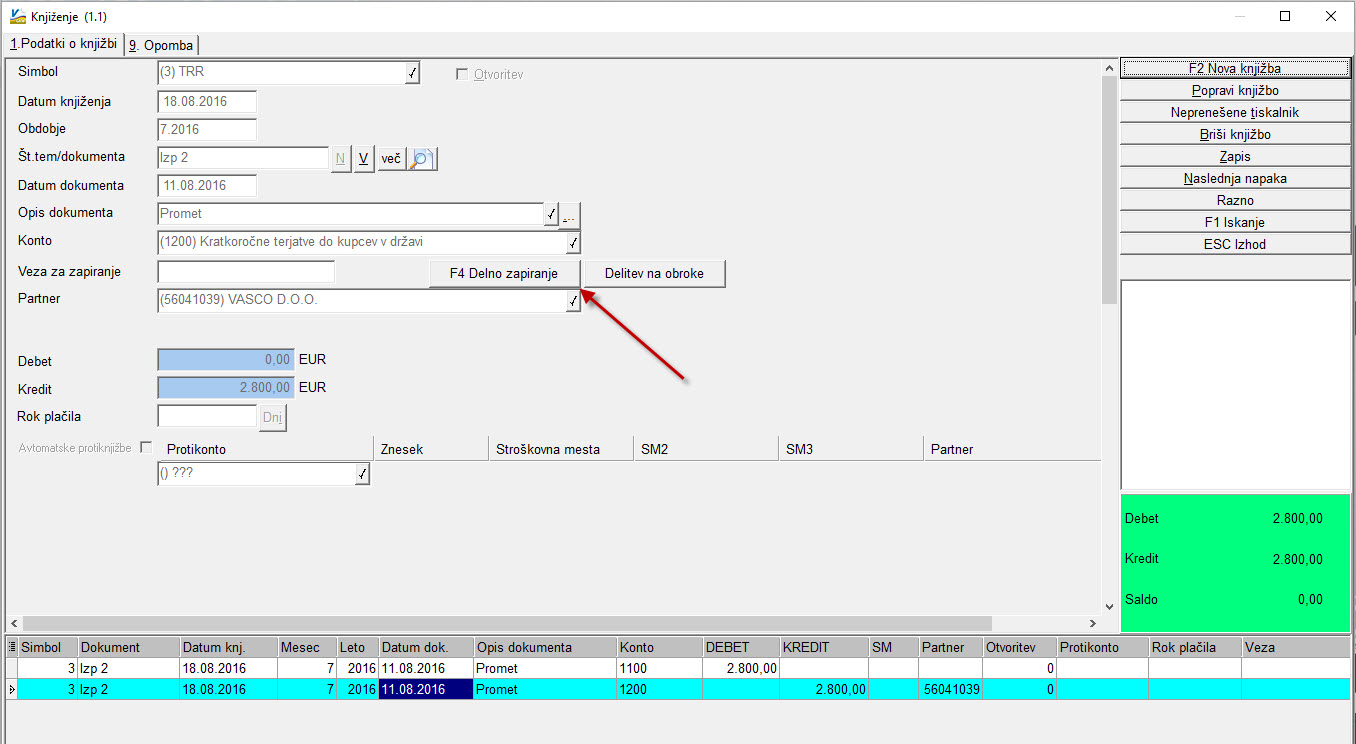Click the 56041039 partner cell

coord(951,689)
